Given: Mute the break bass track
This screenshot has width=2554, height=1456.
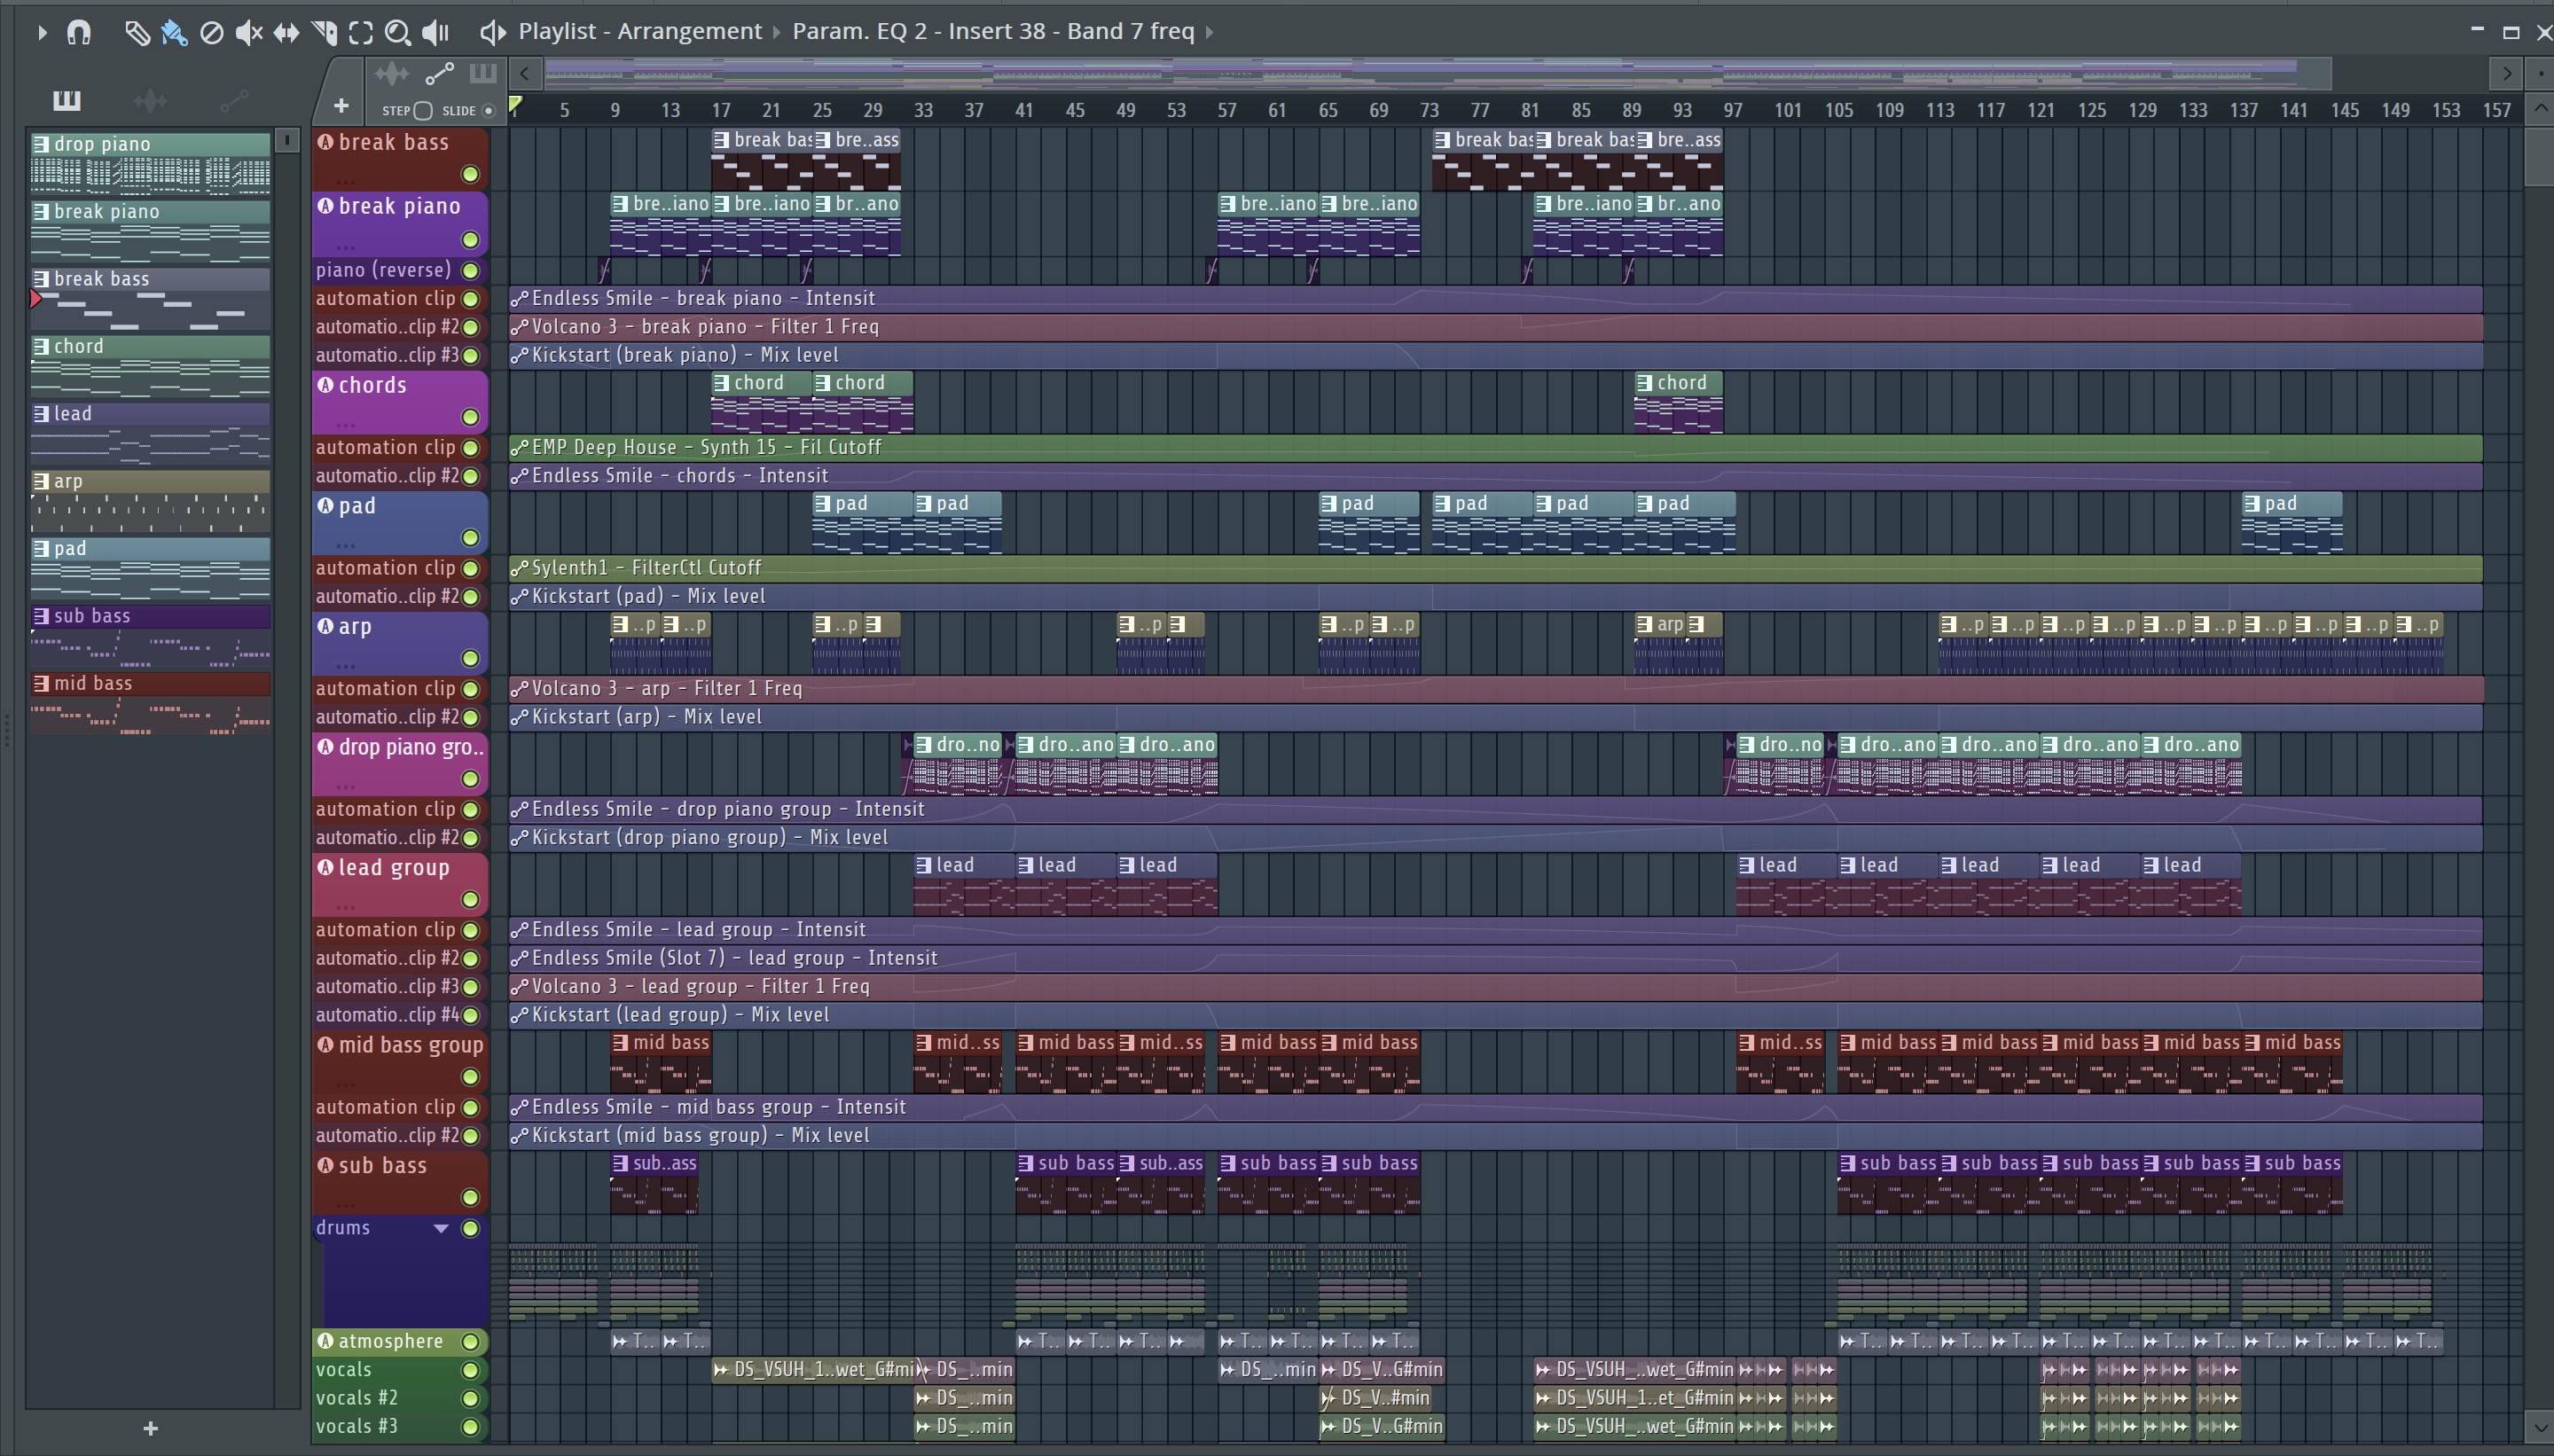Looking at the screenshot, I should click(470, 175).
